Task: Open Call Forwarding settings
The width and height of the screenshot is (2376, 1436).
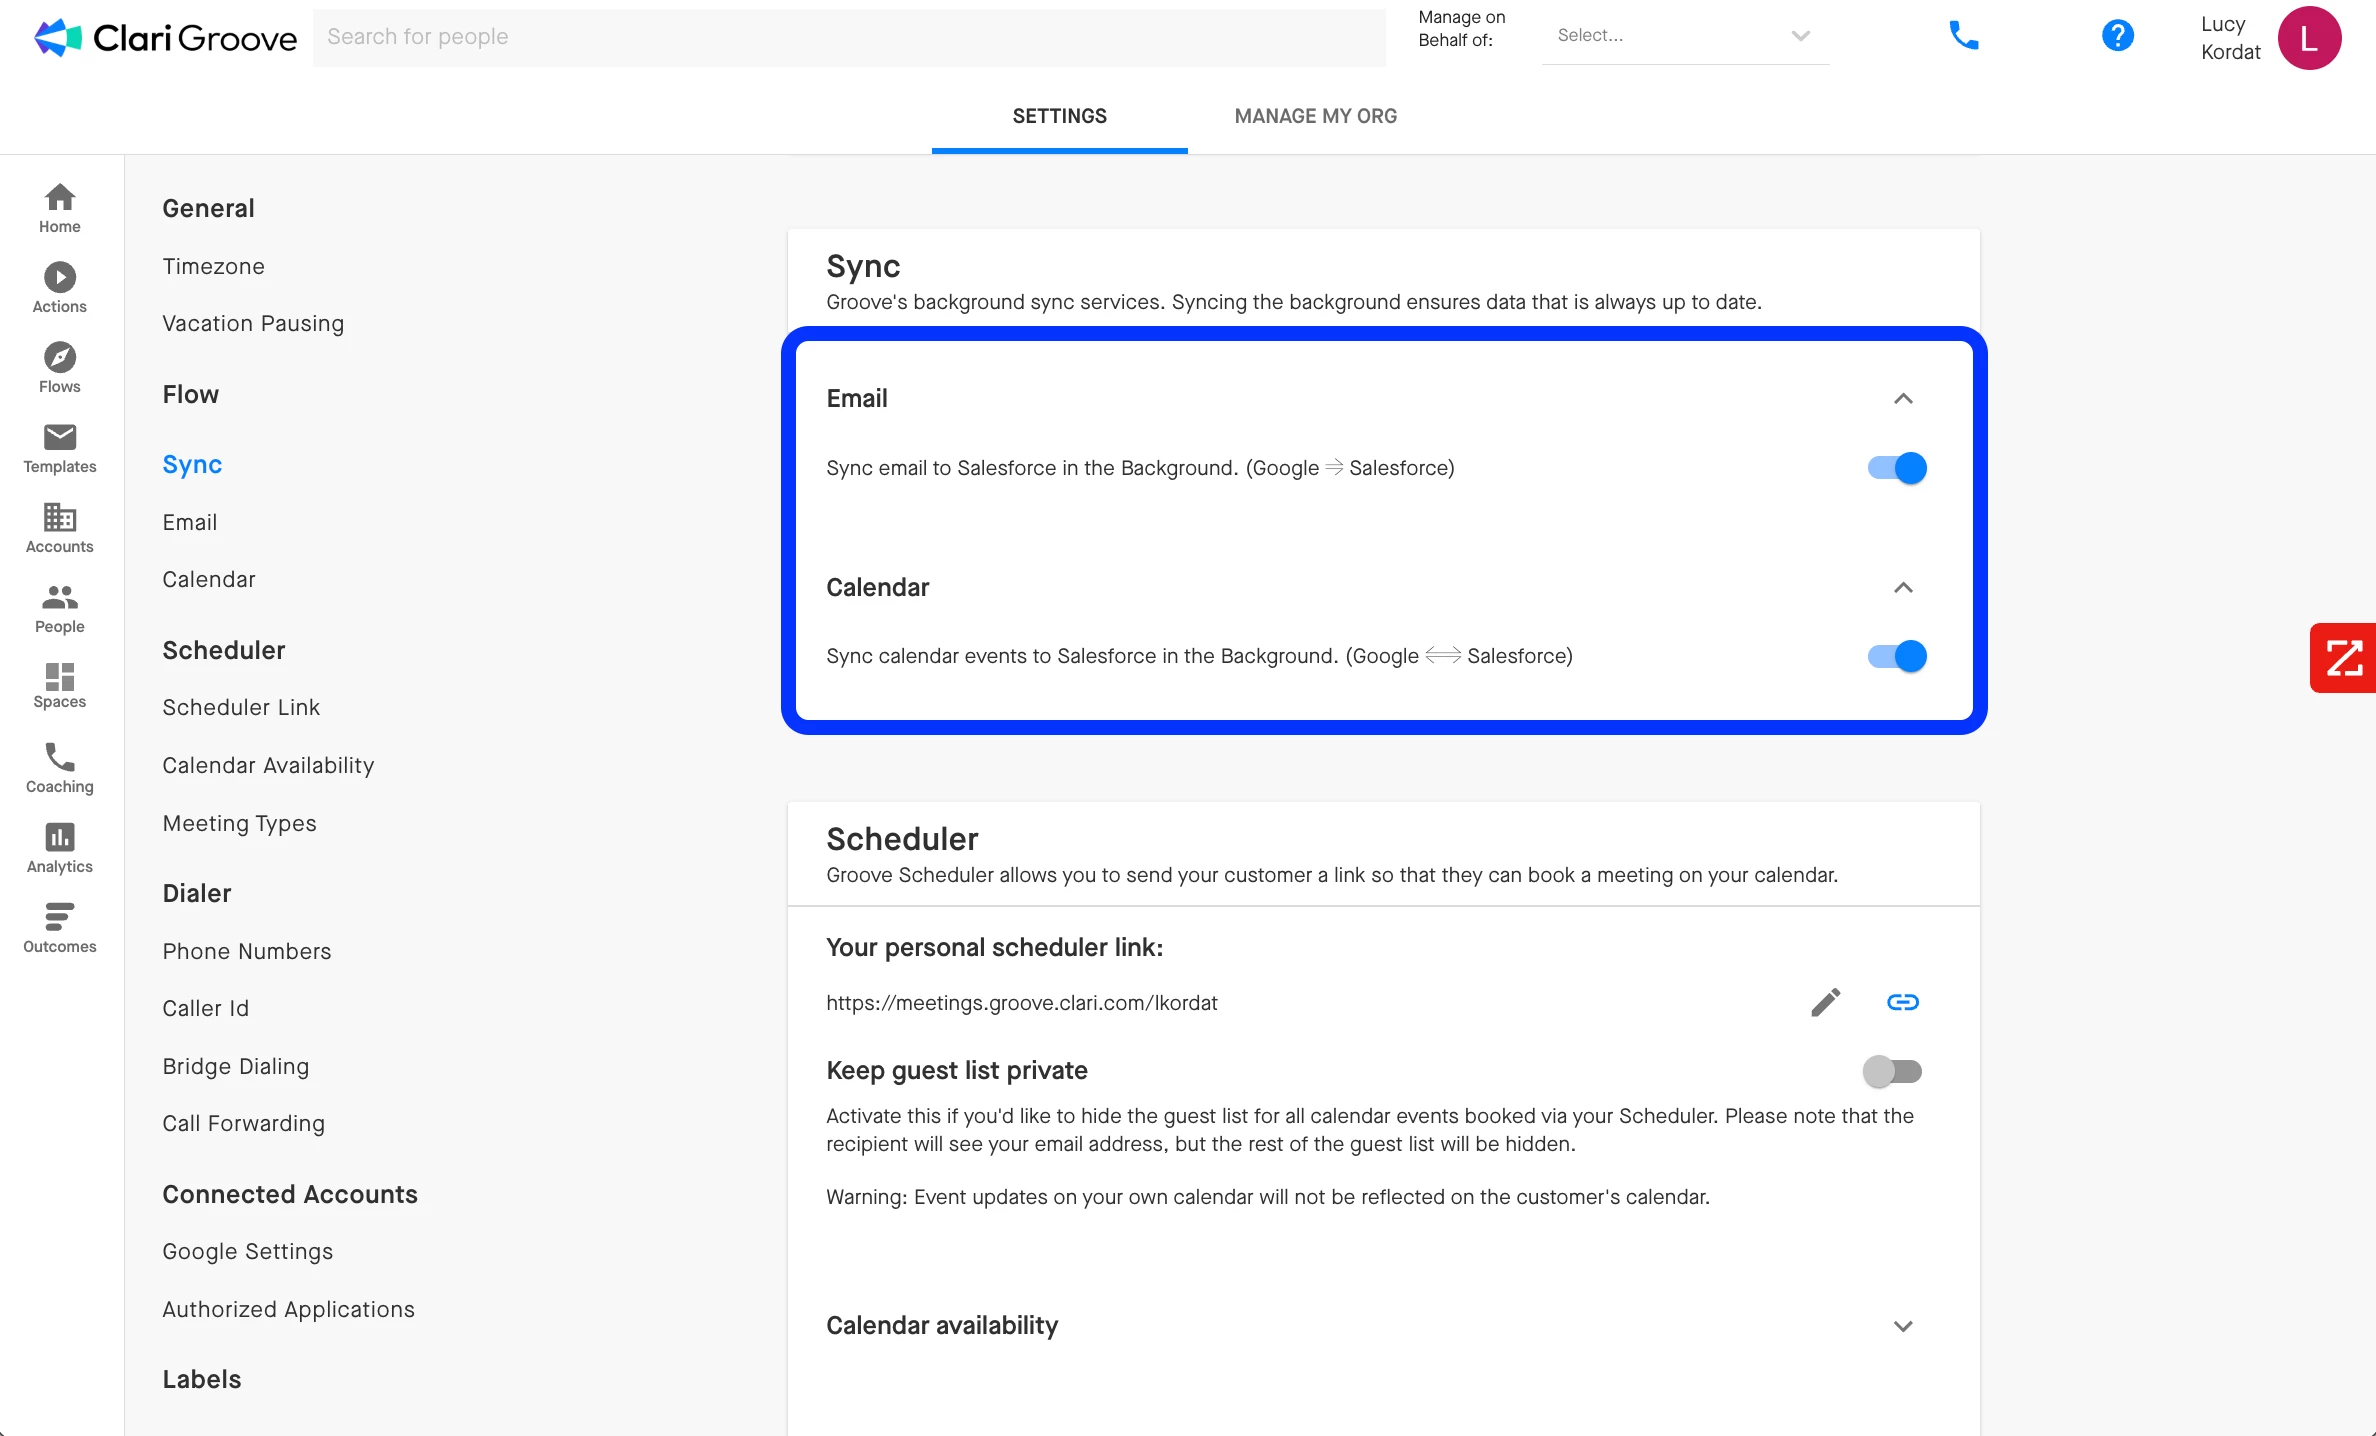Action: click(243, 1123)
